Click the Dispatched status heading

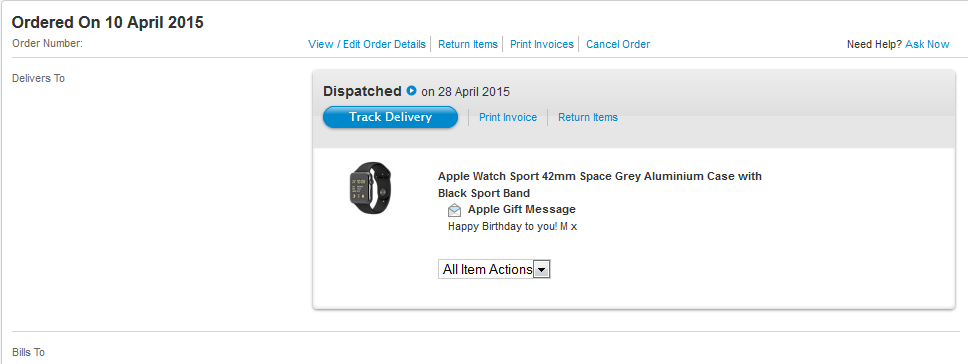tap(362, 91)
